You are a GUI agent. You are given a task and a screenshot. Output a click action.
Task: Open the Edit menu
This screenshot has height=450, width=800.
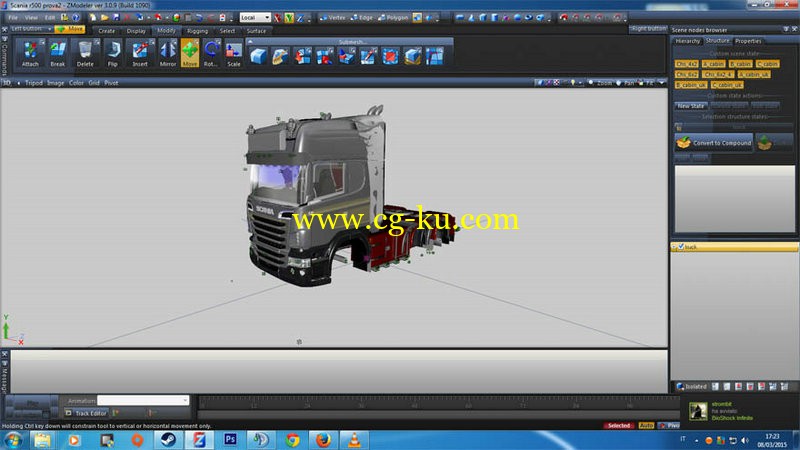click(49, 17)
